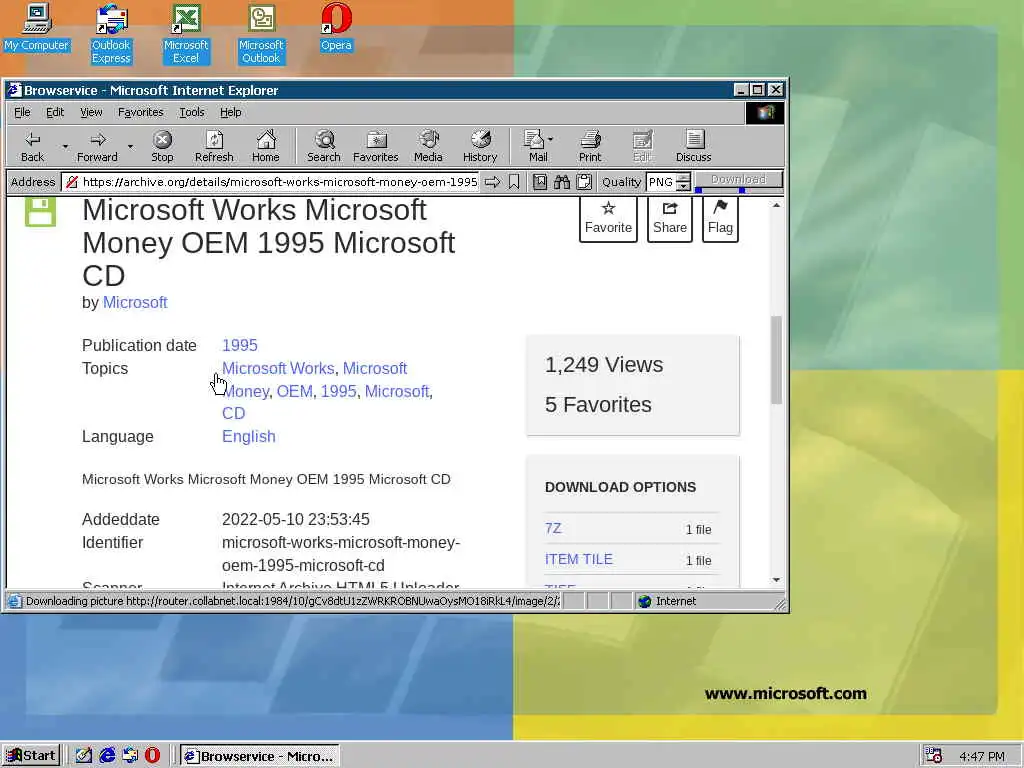Viewport: 1024px width, 768px height.
Task: Click the vertical scrollbar thumb
Action: click(x=776, y=360)
